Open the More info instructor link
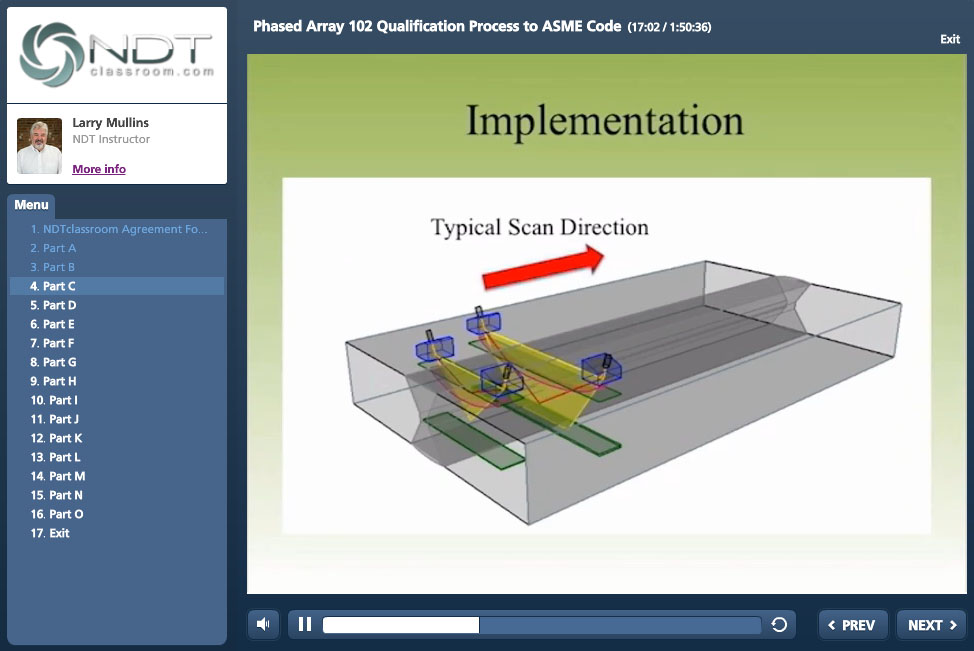This screenshot has height=651, width=974. [x=99, y=169]
